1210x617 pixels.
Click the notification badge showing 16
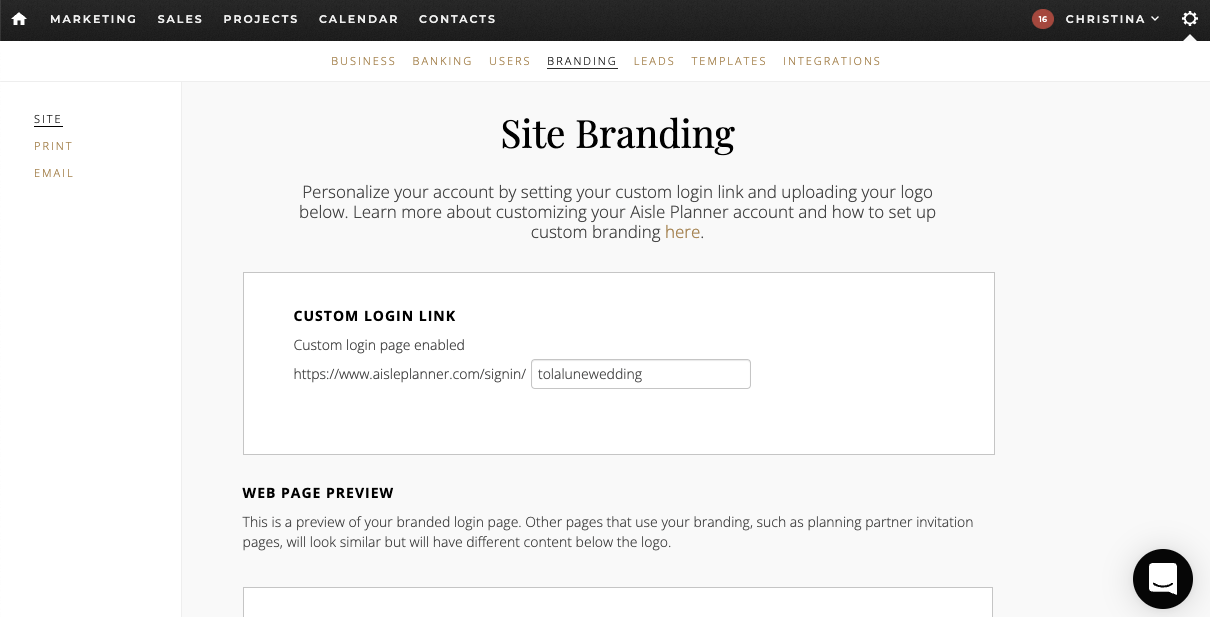1043,18
